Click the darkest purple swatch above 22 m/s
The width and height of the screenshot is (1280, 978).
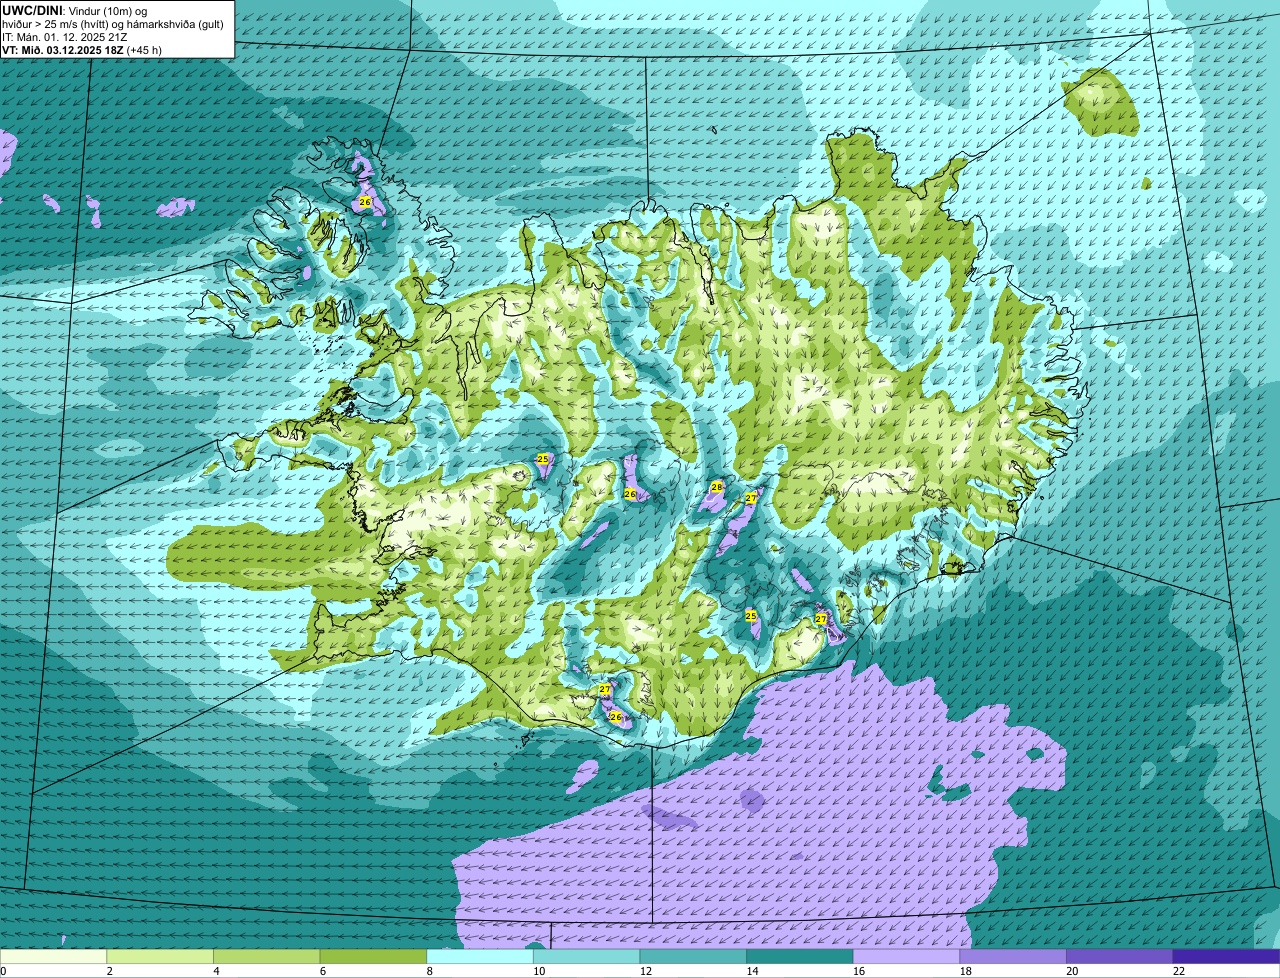click(x=1226, y=956)
